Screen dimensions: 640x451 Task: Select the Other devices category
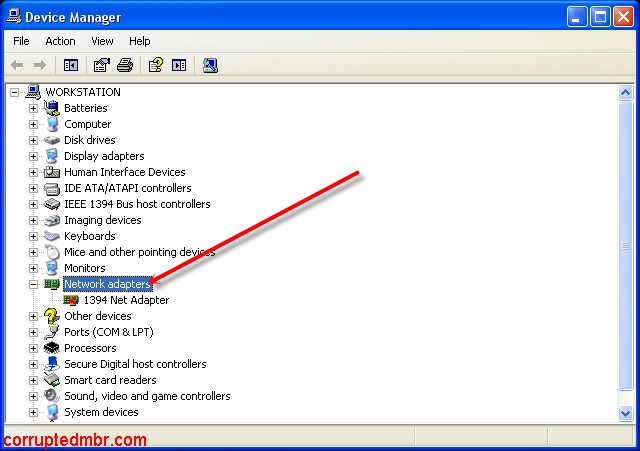(97, 316)
